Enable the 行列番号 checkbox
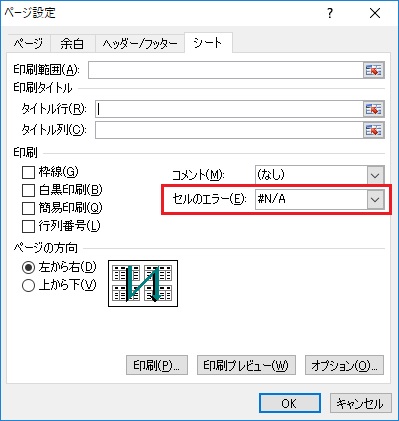Viewport: 399px width, 421px height. pos(28,227)
